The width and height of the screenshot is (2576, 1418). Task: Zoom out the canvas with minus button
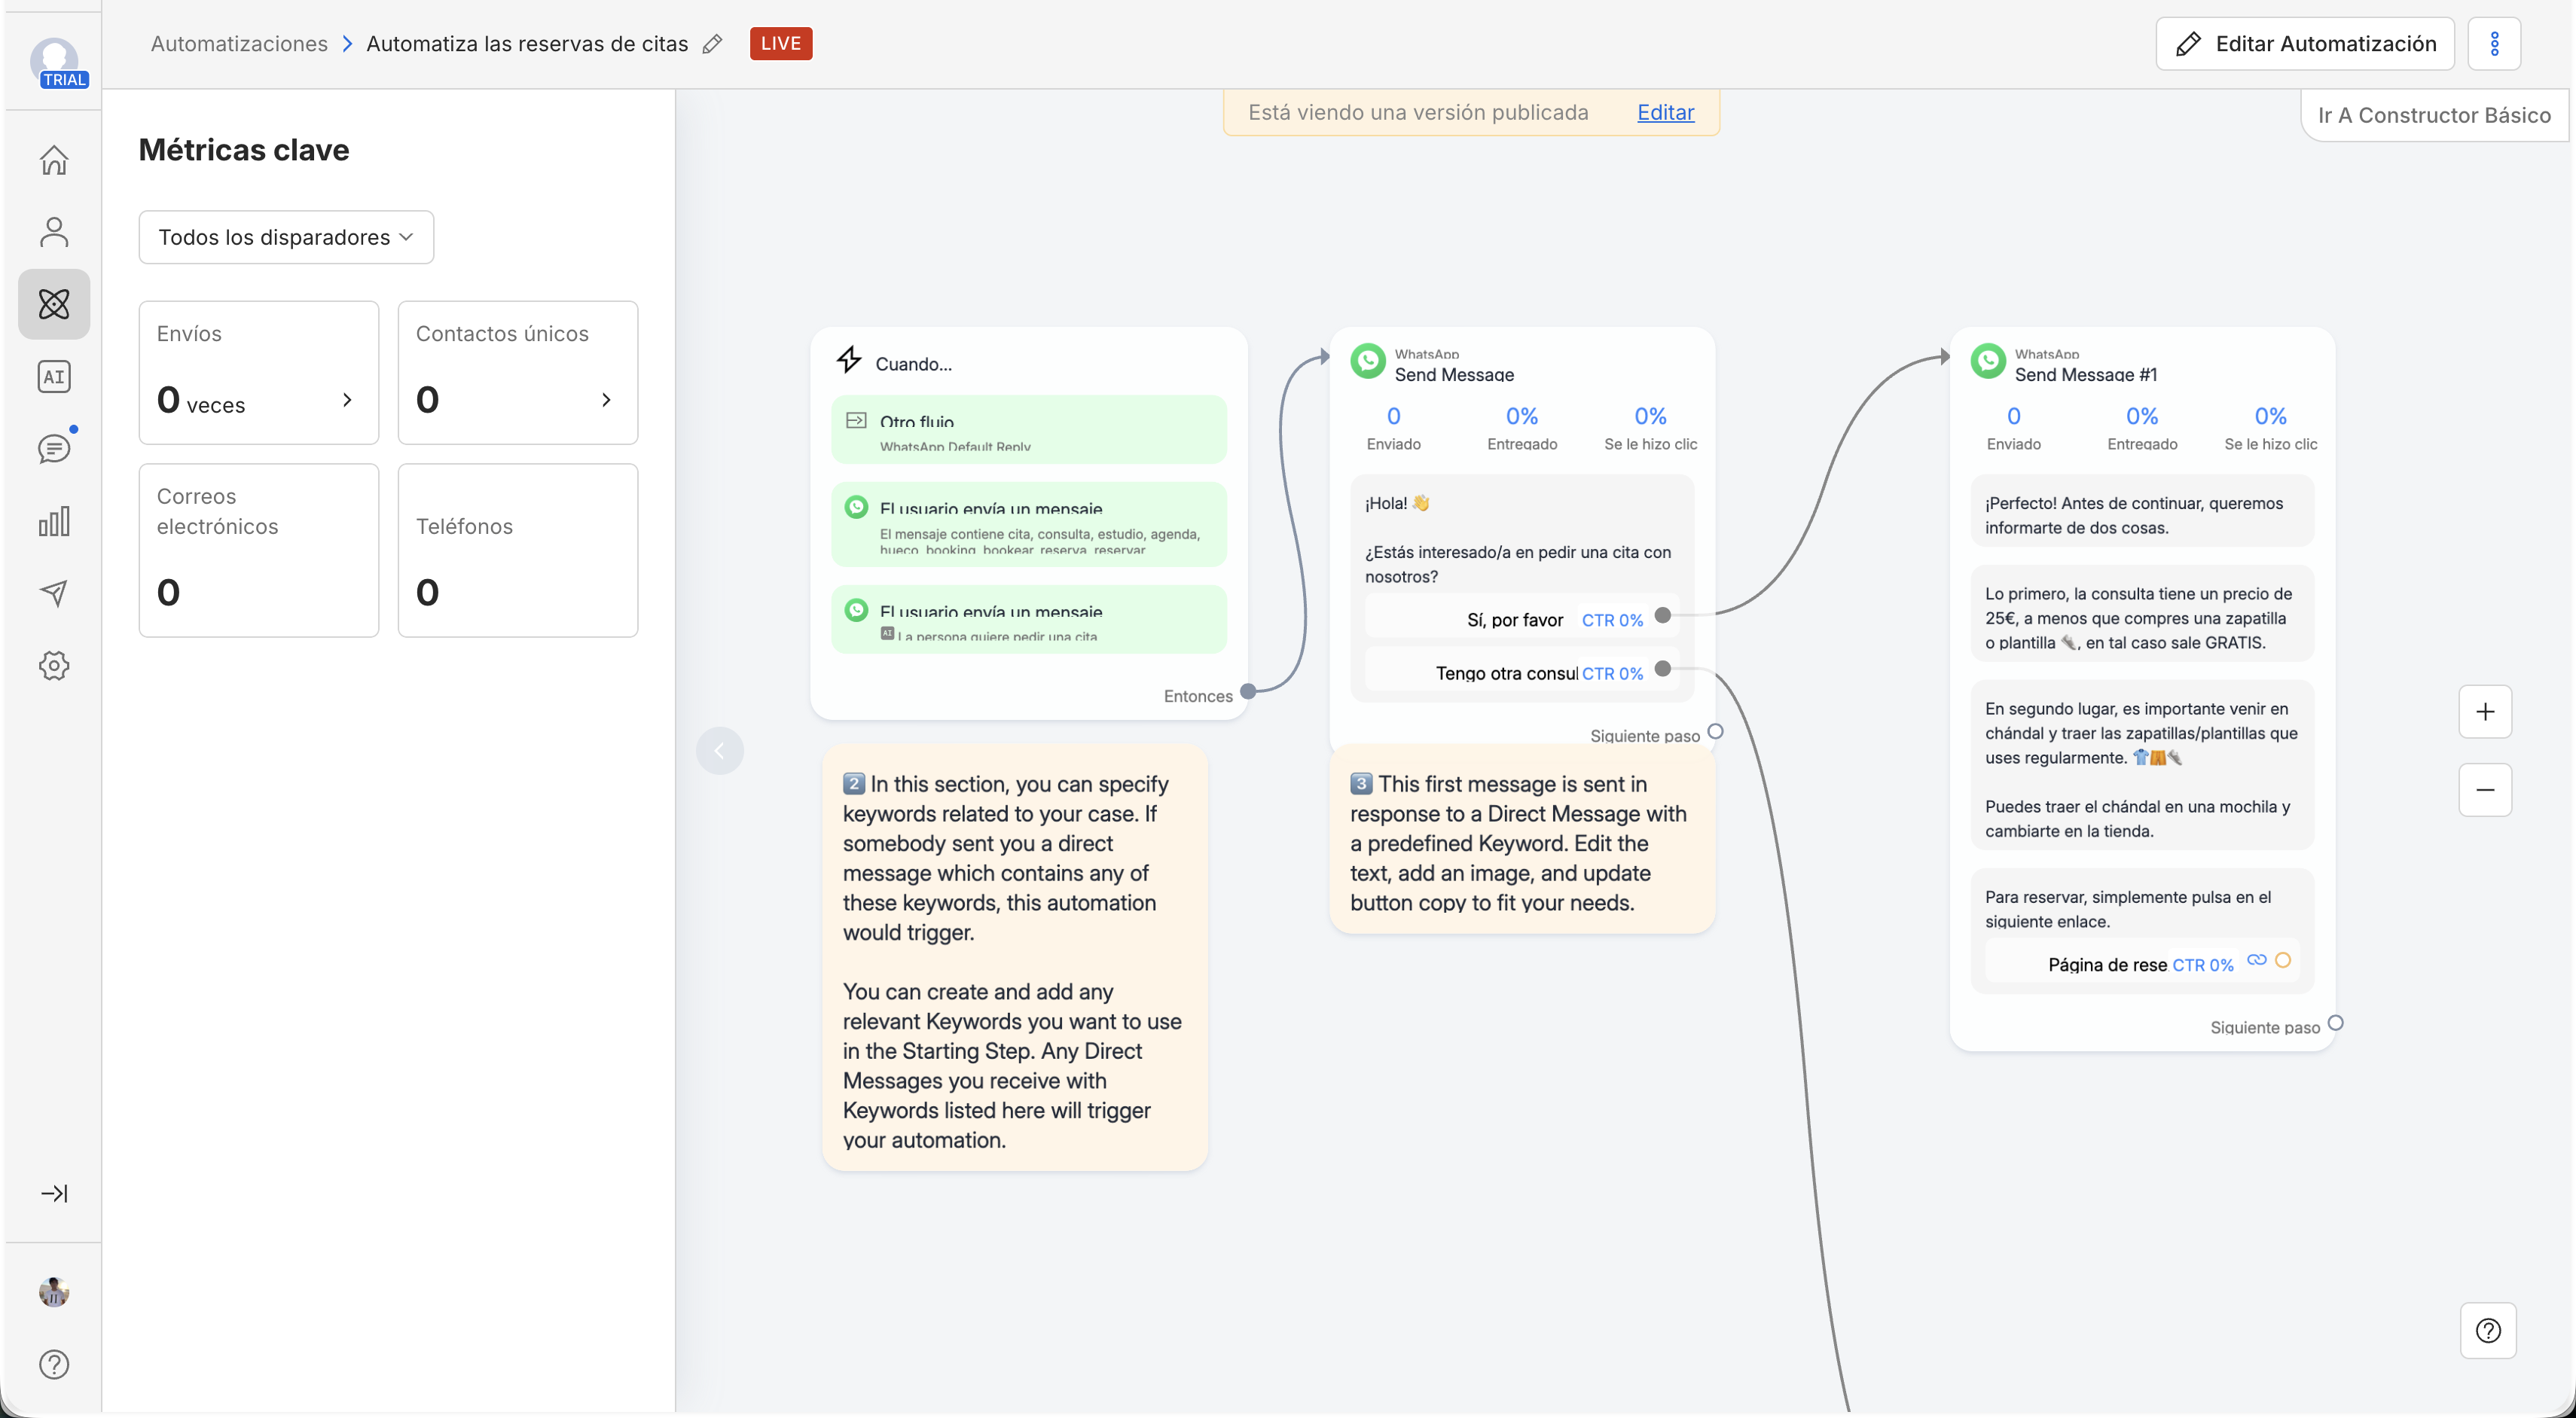(x=2485, y=790)
